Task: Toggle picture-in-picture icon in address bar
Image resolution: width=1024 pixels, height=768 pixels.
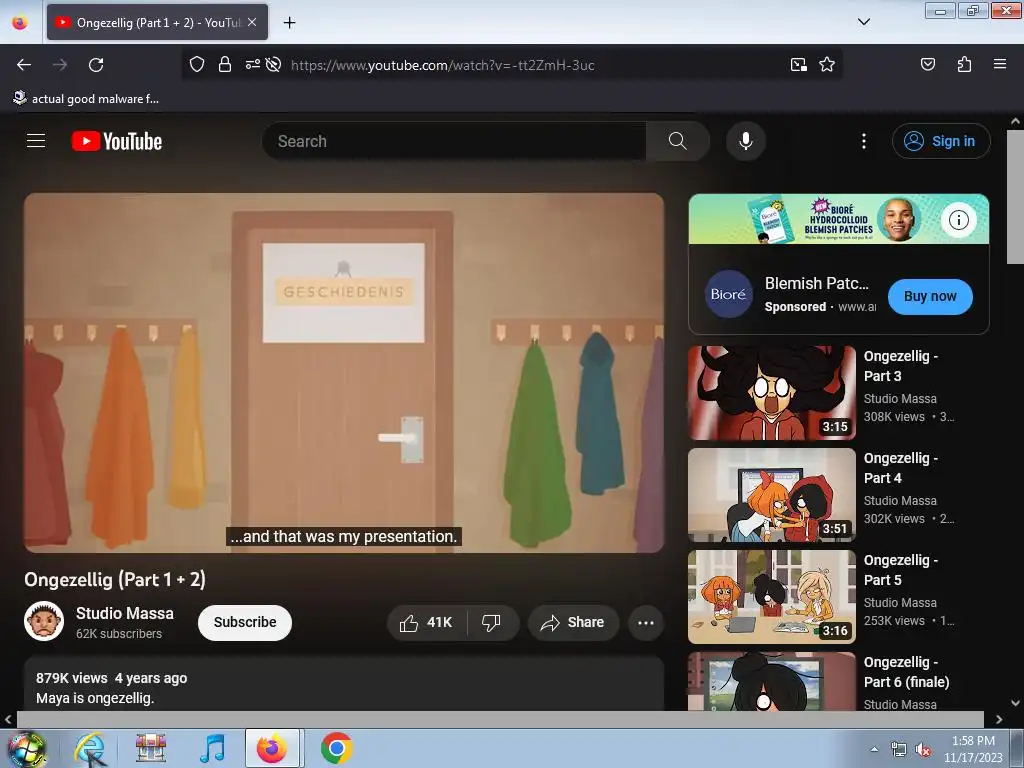Action: click(x=799, y=64)
